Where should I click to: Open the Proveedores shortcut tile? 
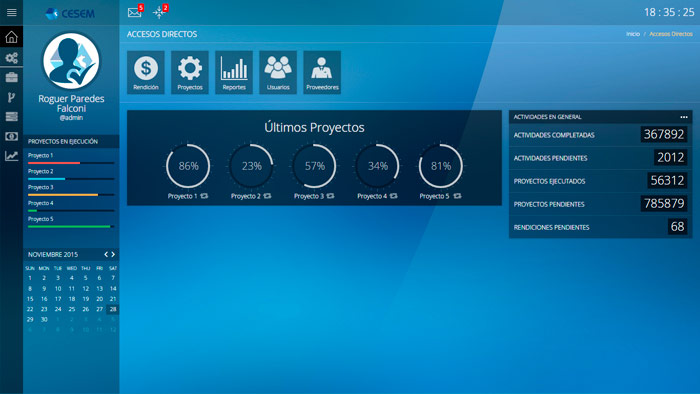pyautogui.click(x=322, y=72)
